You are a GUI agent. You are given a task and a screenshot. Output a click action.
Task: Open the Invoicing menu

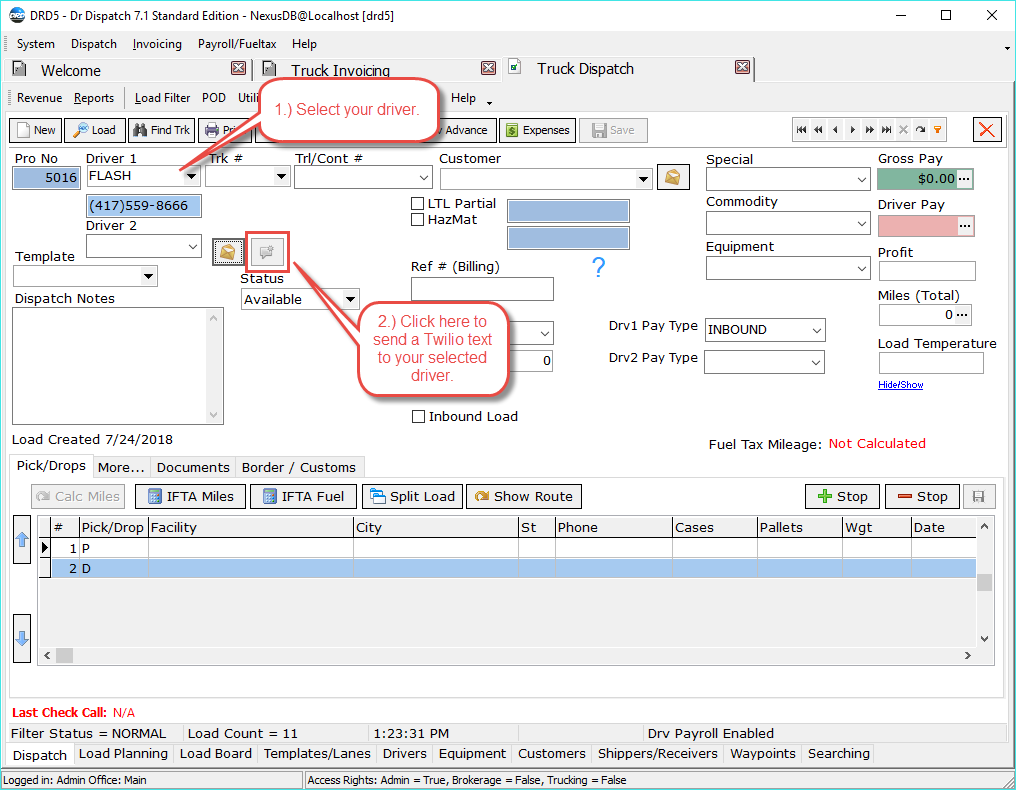(157, 44)
